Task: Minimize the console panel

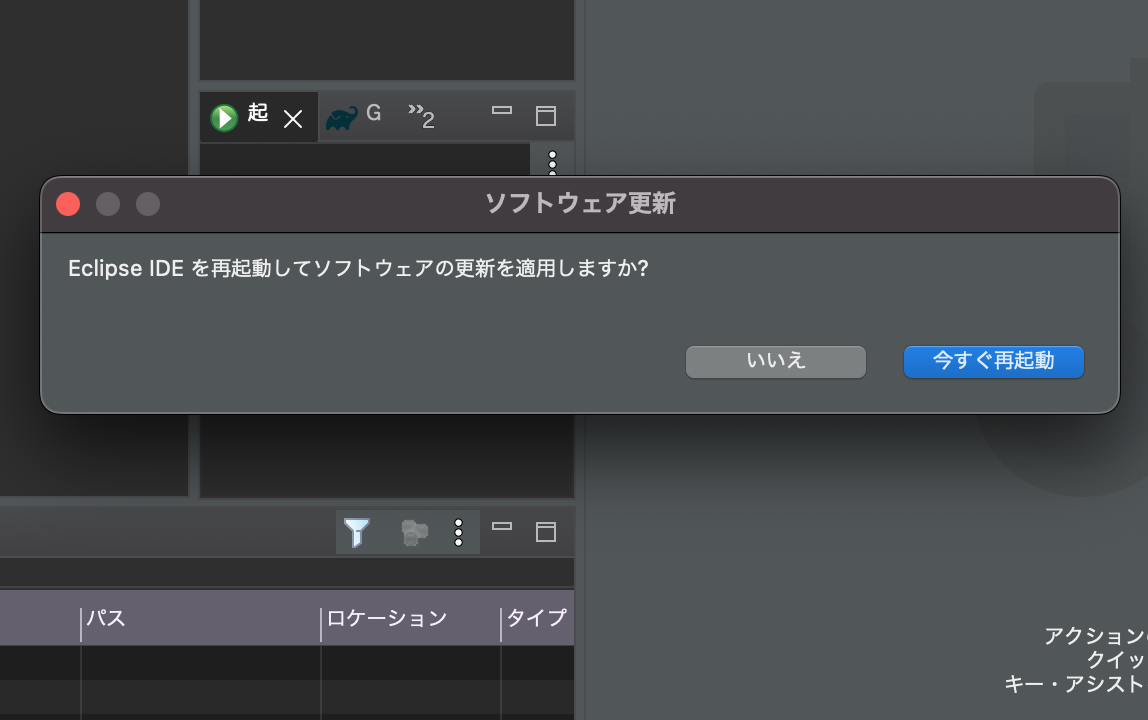Action: tap(500, 110)
